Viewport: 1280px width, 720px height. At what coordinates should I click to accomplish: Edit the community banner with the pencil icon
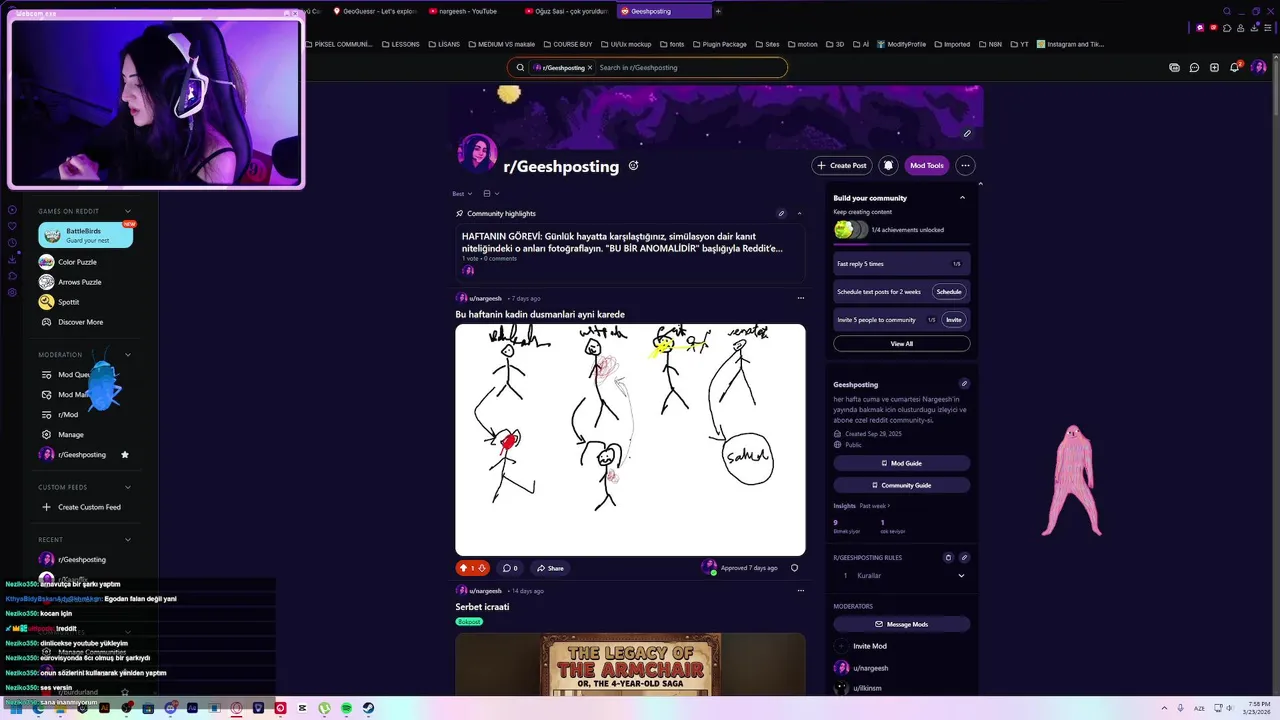(x=967, y=133)
